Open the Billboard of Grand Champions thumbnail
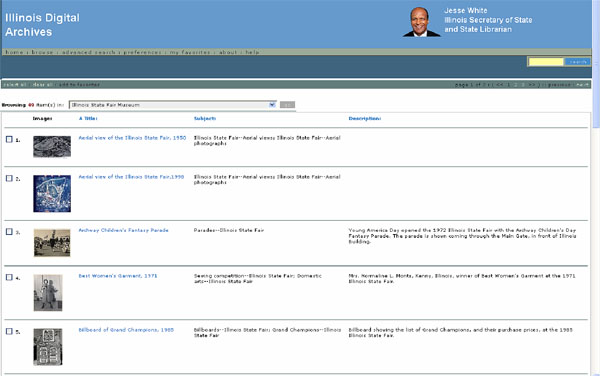 [x=48, y=347]
